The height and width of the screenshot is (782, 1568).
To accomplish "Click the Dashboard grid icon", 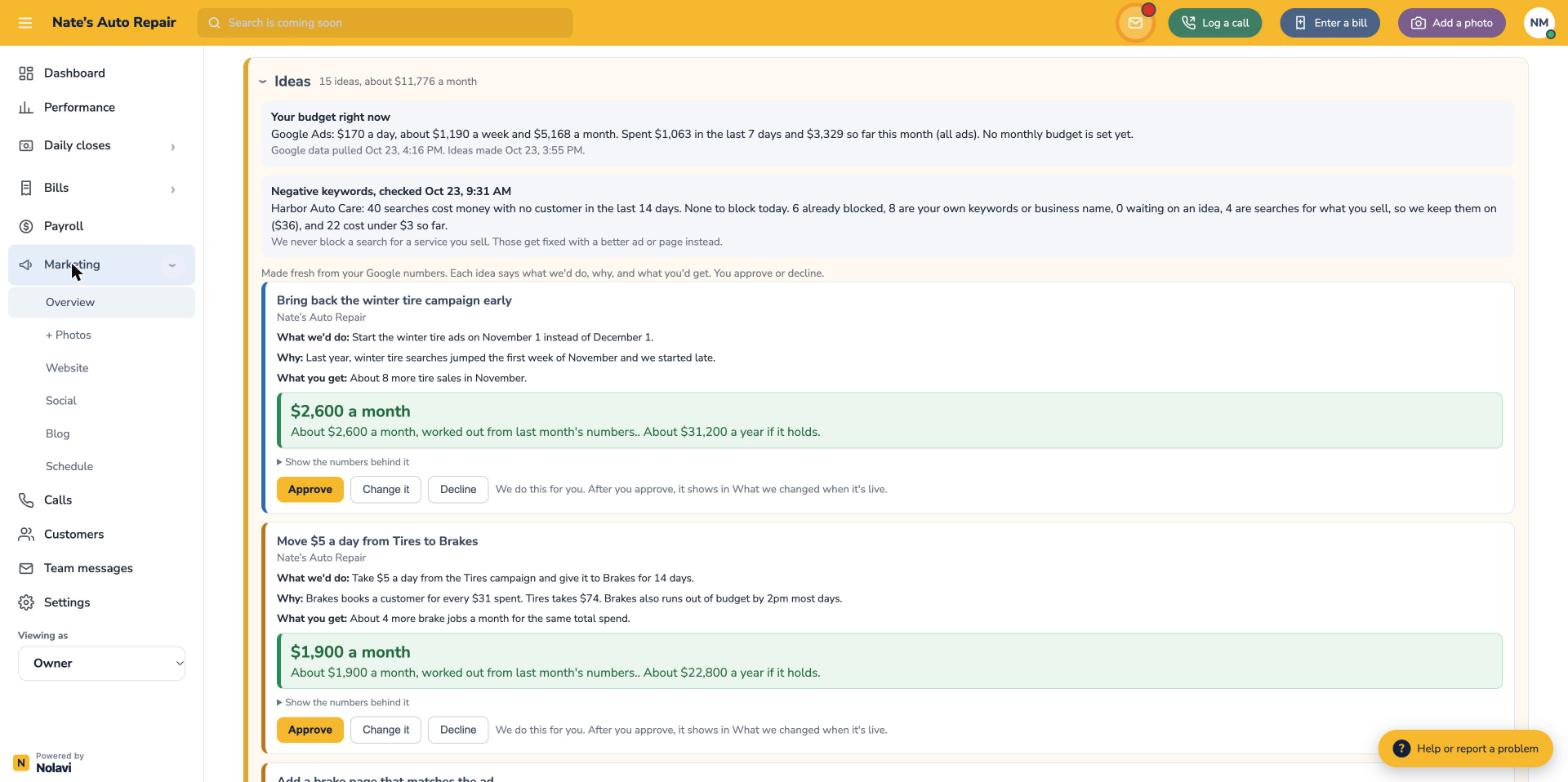I will [x=26, y=73].
